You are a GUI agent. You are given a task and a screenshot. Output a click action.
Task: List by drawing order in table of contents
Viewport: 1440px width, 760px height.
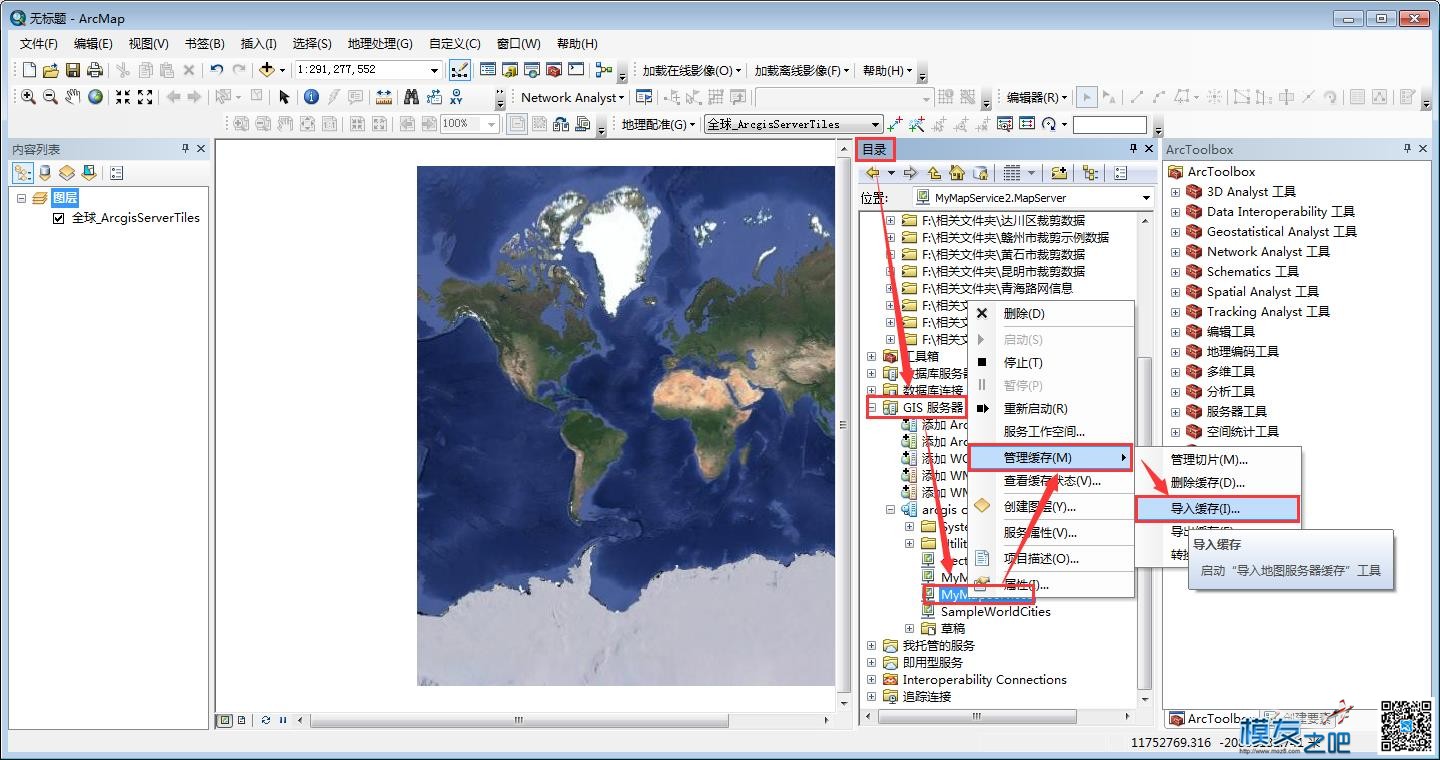pyautogui.click(x=22, y=173)
